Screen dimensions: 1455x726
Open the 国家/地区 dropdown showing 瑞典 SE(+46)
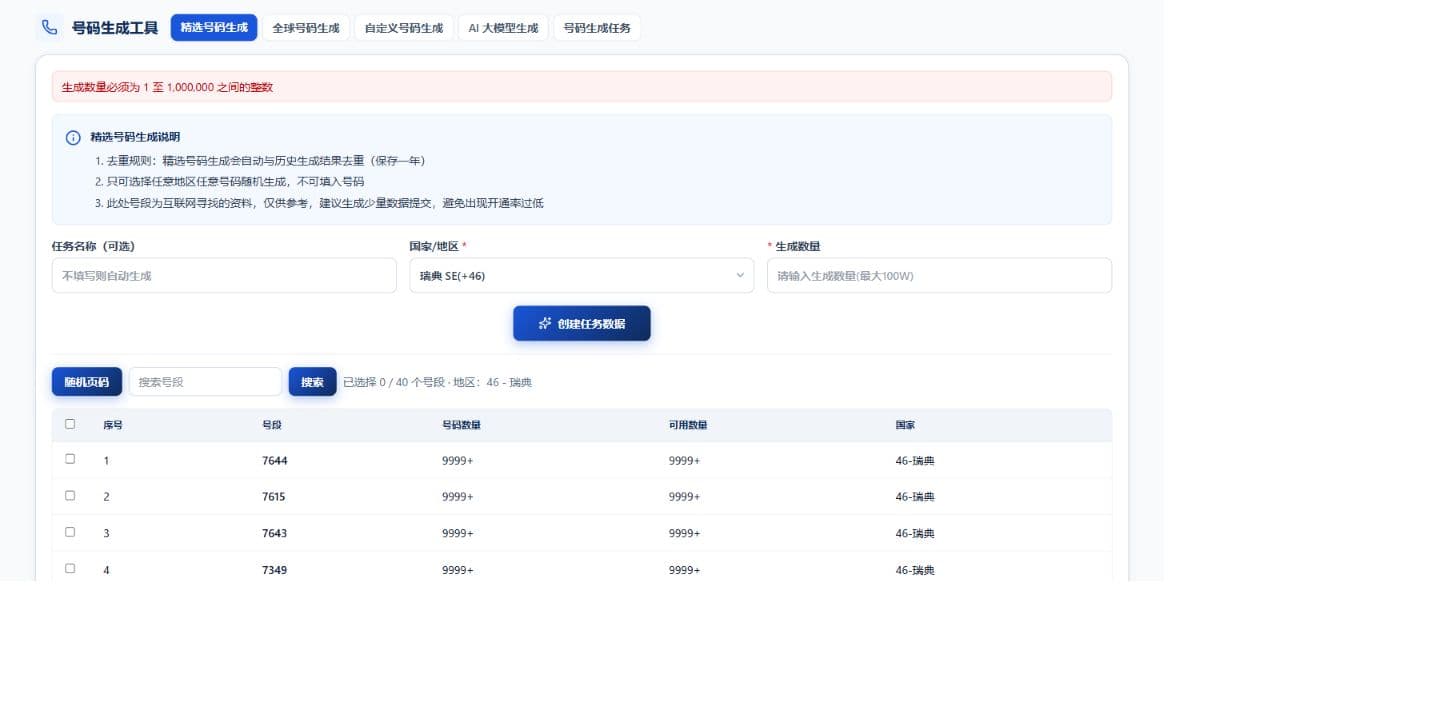[582, 275]
